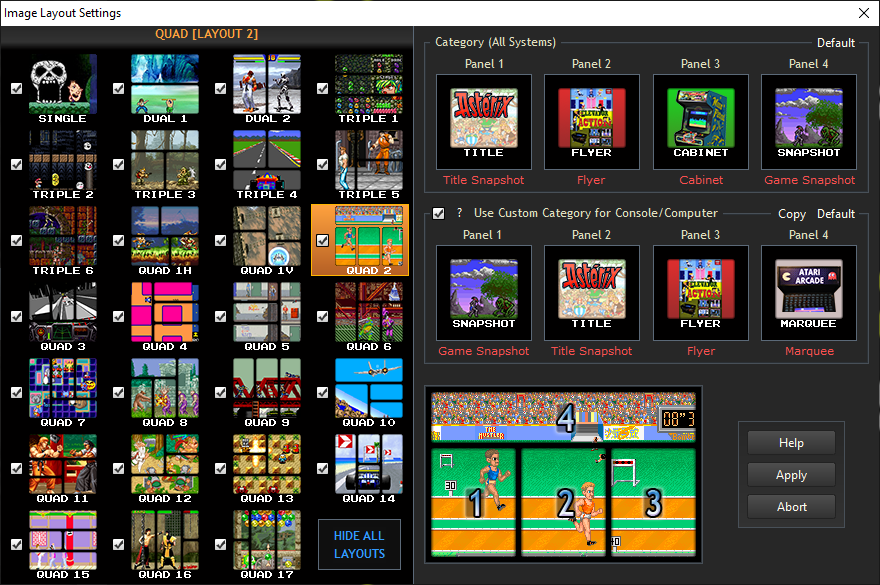The height and width of the screenshot is (585, 880).
Task: Choose the DUAL 1 layout icon
Action: (165, 88)
